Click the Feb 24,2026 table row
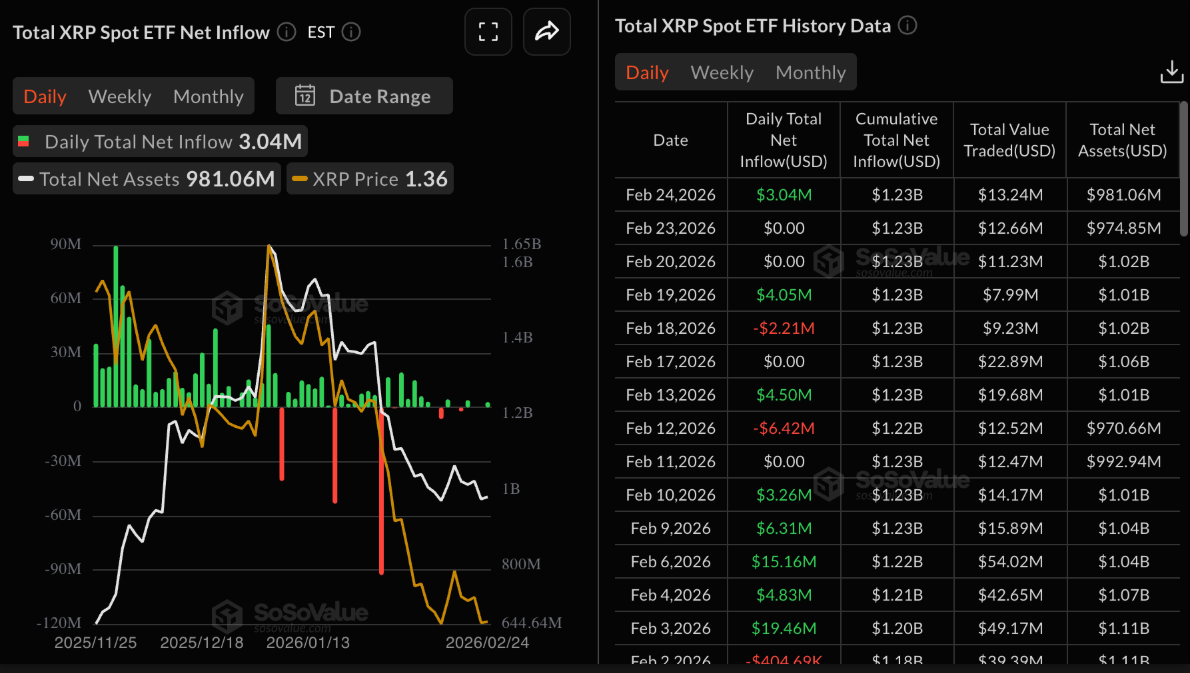 click(x=896, y=195)
